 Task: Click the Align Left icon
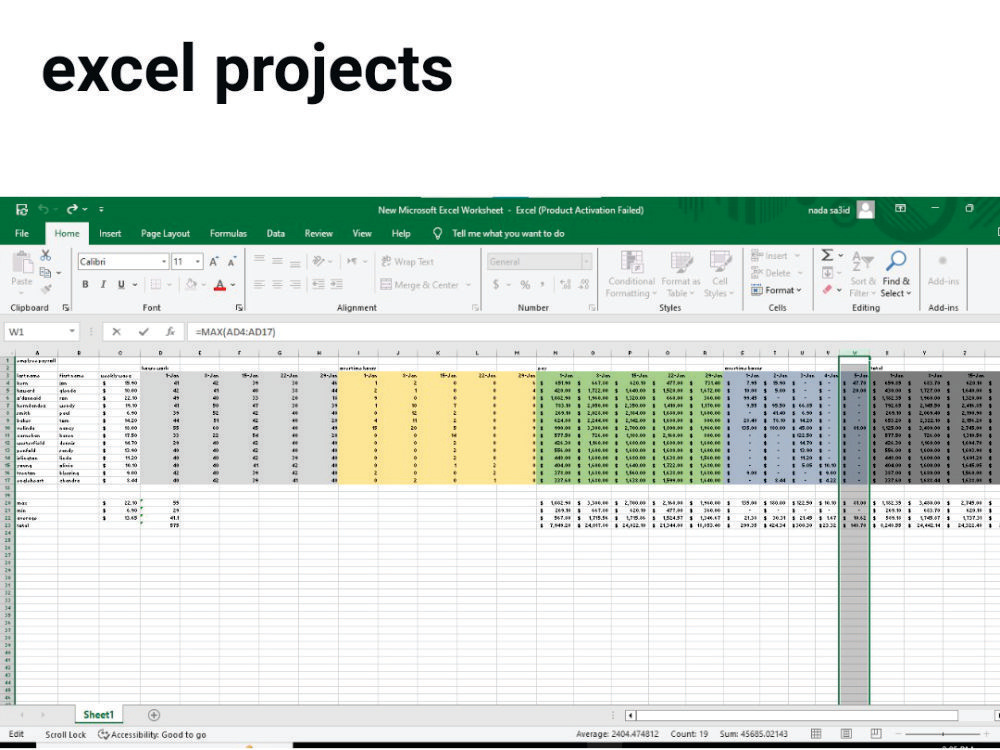point(259,284)
